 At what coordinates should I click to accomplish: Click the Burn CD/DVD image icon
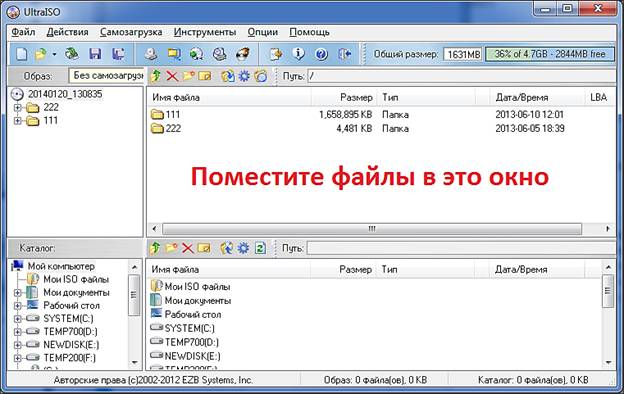[x=242, y=53]
